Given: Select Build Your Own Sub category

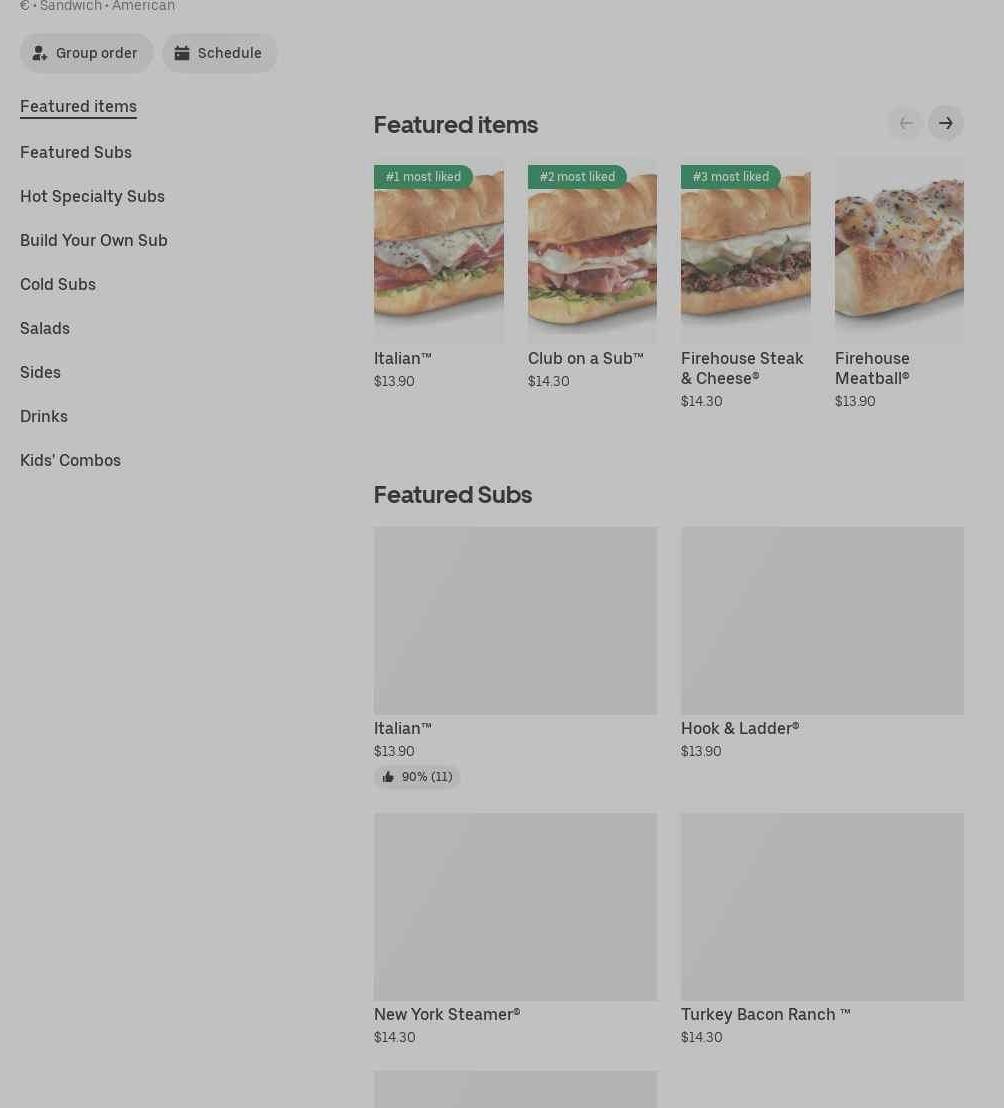Looking at the screenshot, I should (x=94, y=240).
